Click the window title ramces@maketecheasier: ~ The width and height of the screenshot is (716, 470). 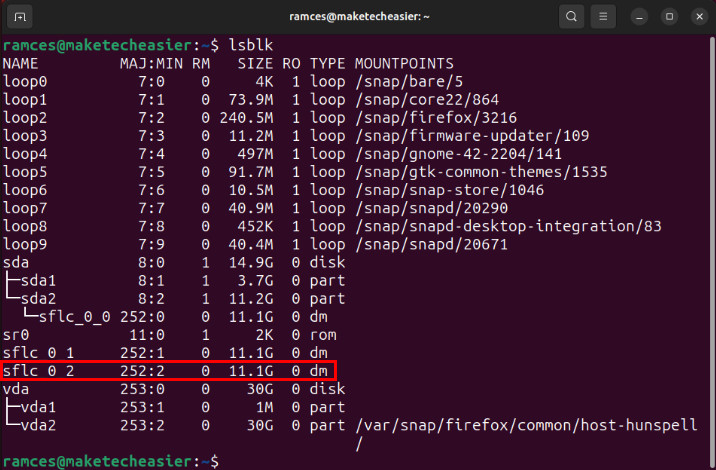[359, 17]
